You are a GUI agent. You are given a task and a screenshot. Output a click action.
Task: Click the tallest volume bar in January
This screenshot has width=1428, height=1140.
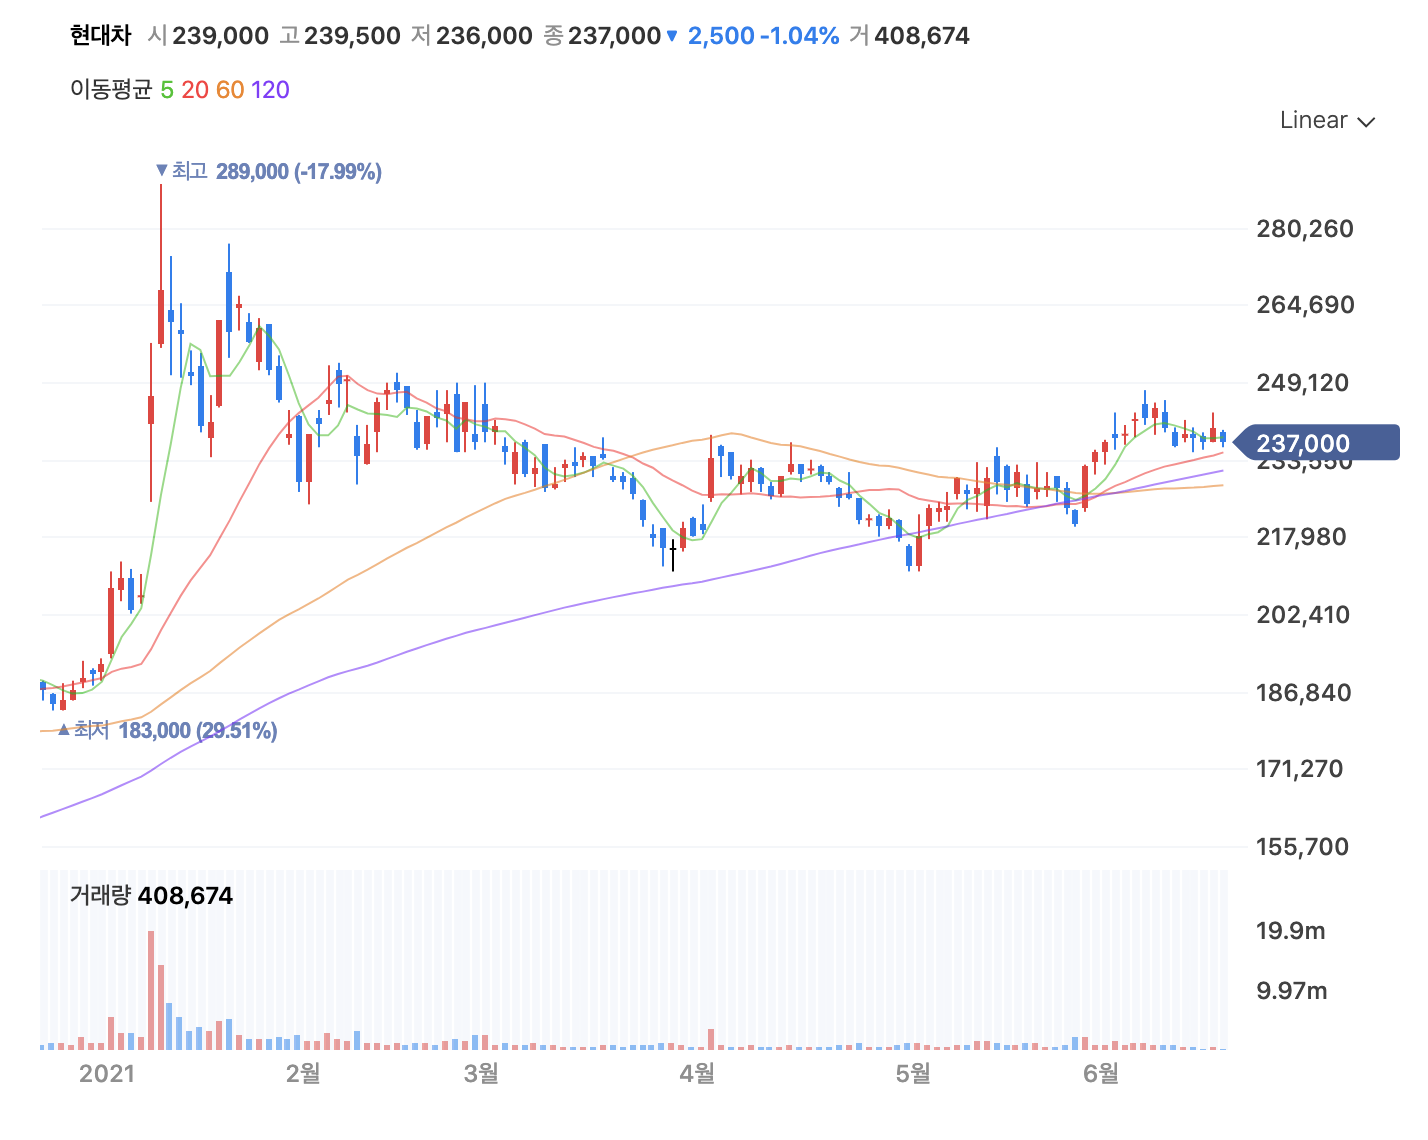[151, 990]
